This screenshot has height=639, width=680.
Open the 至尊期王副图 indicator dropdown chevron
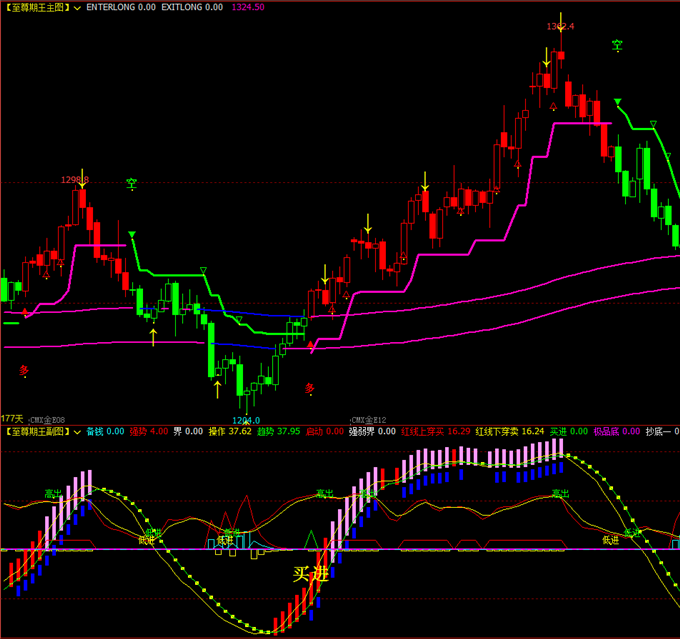[x=77, y=432]
